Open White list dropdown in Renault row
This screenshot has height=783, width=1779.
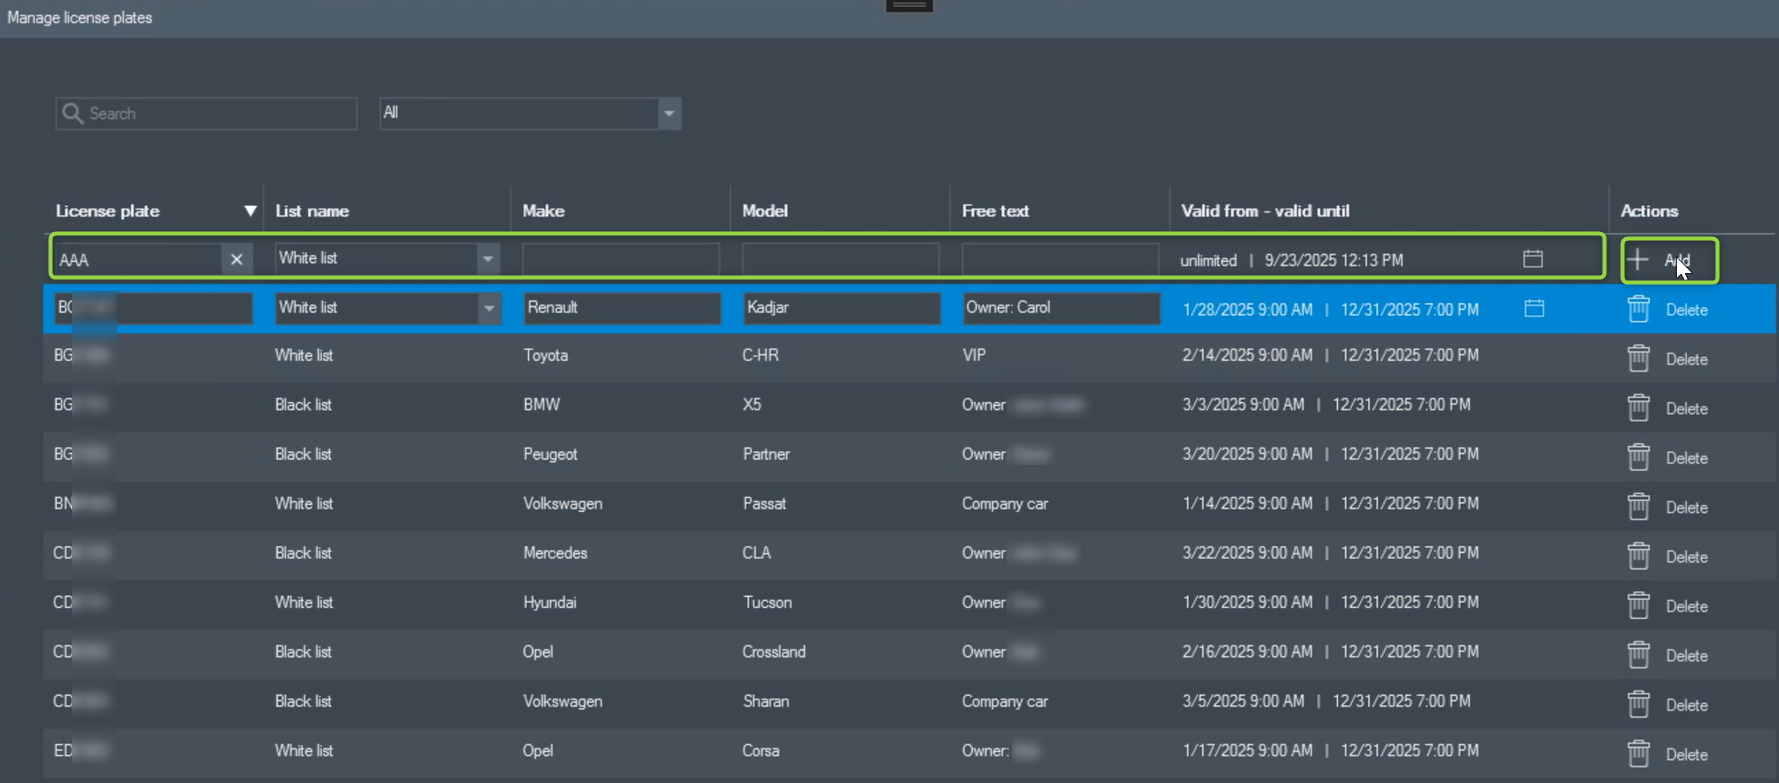click(488, 308)
